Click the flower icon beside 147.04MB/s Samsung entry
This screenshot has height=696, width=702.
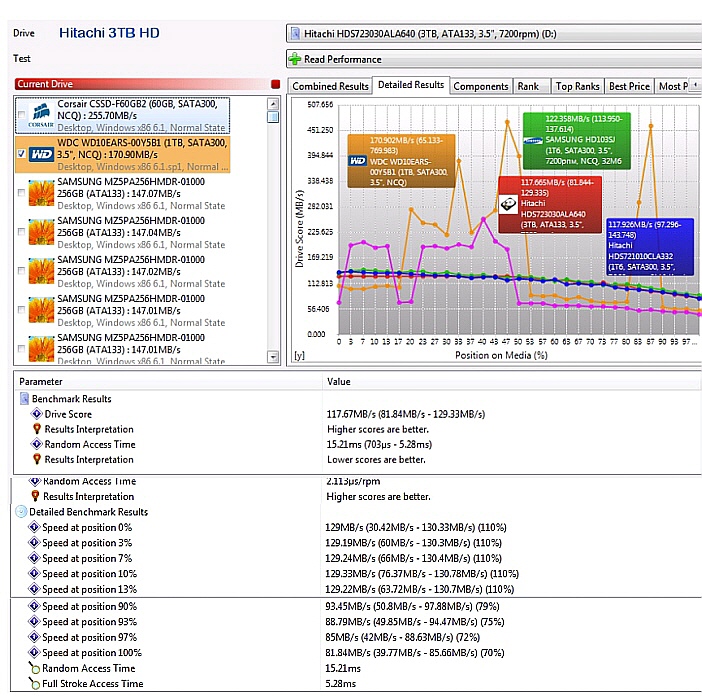pos(41,232)
